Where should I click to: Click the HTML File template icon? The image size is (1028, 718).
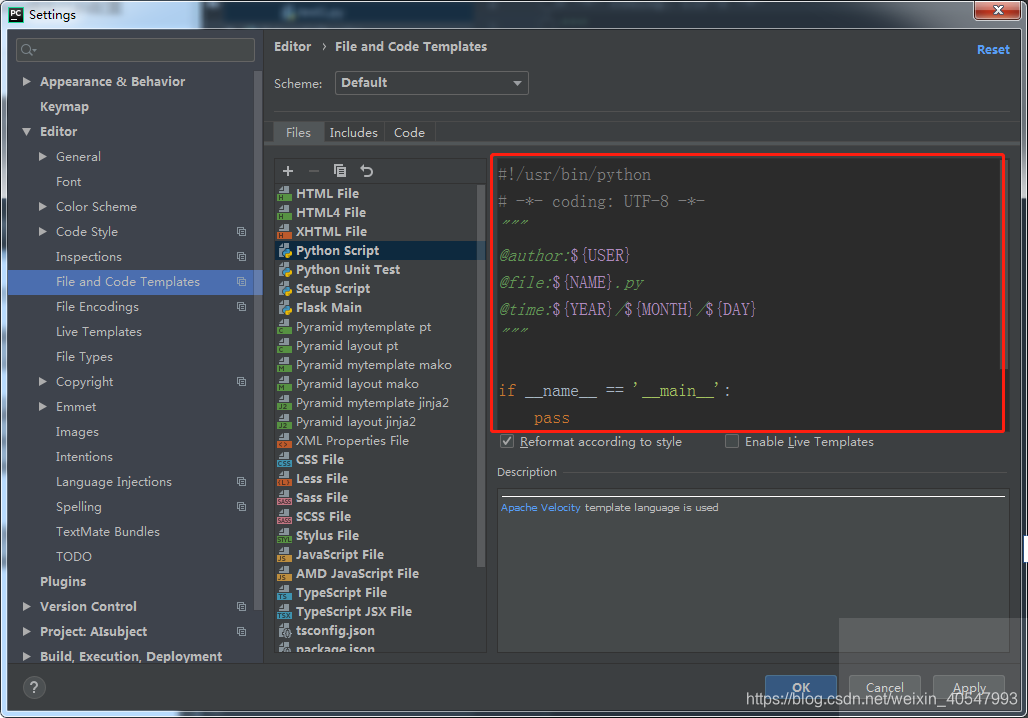285,193
